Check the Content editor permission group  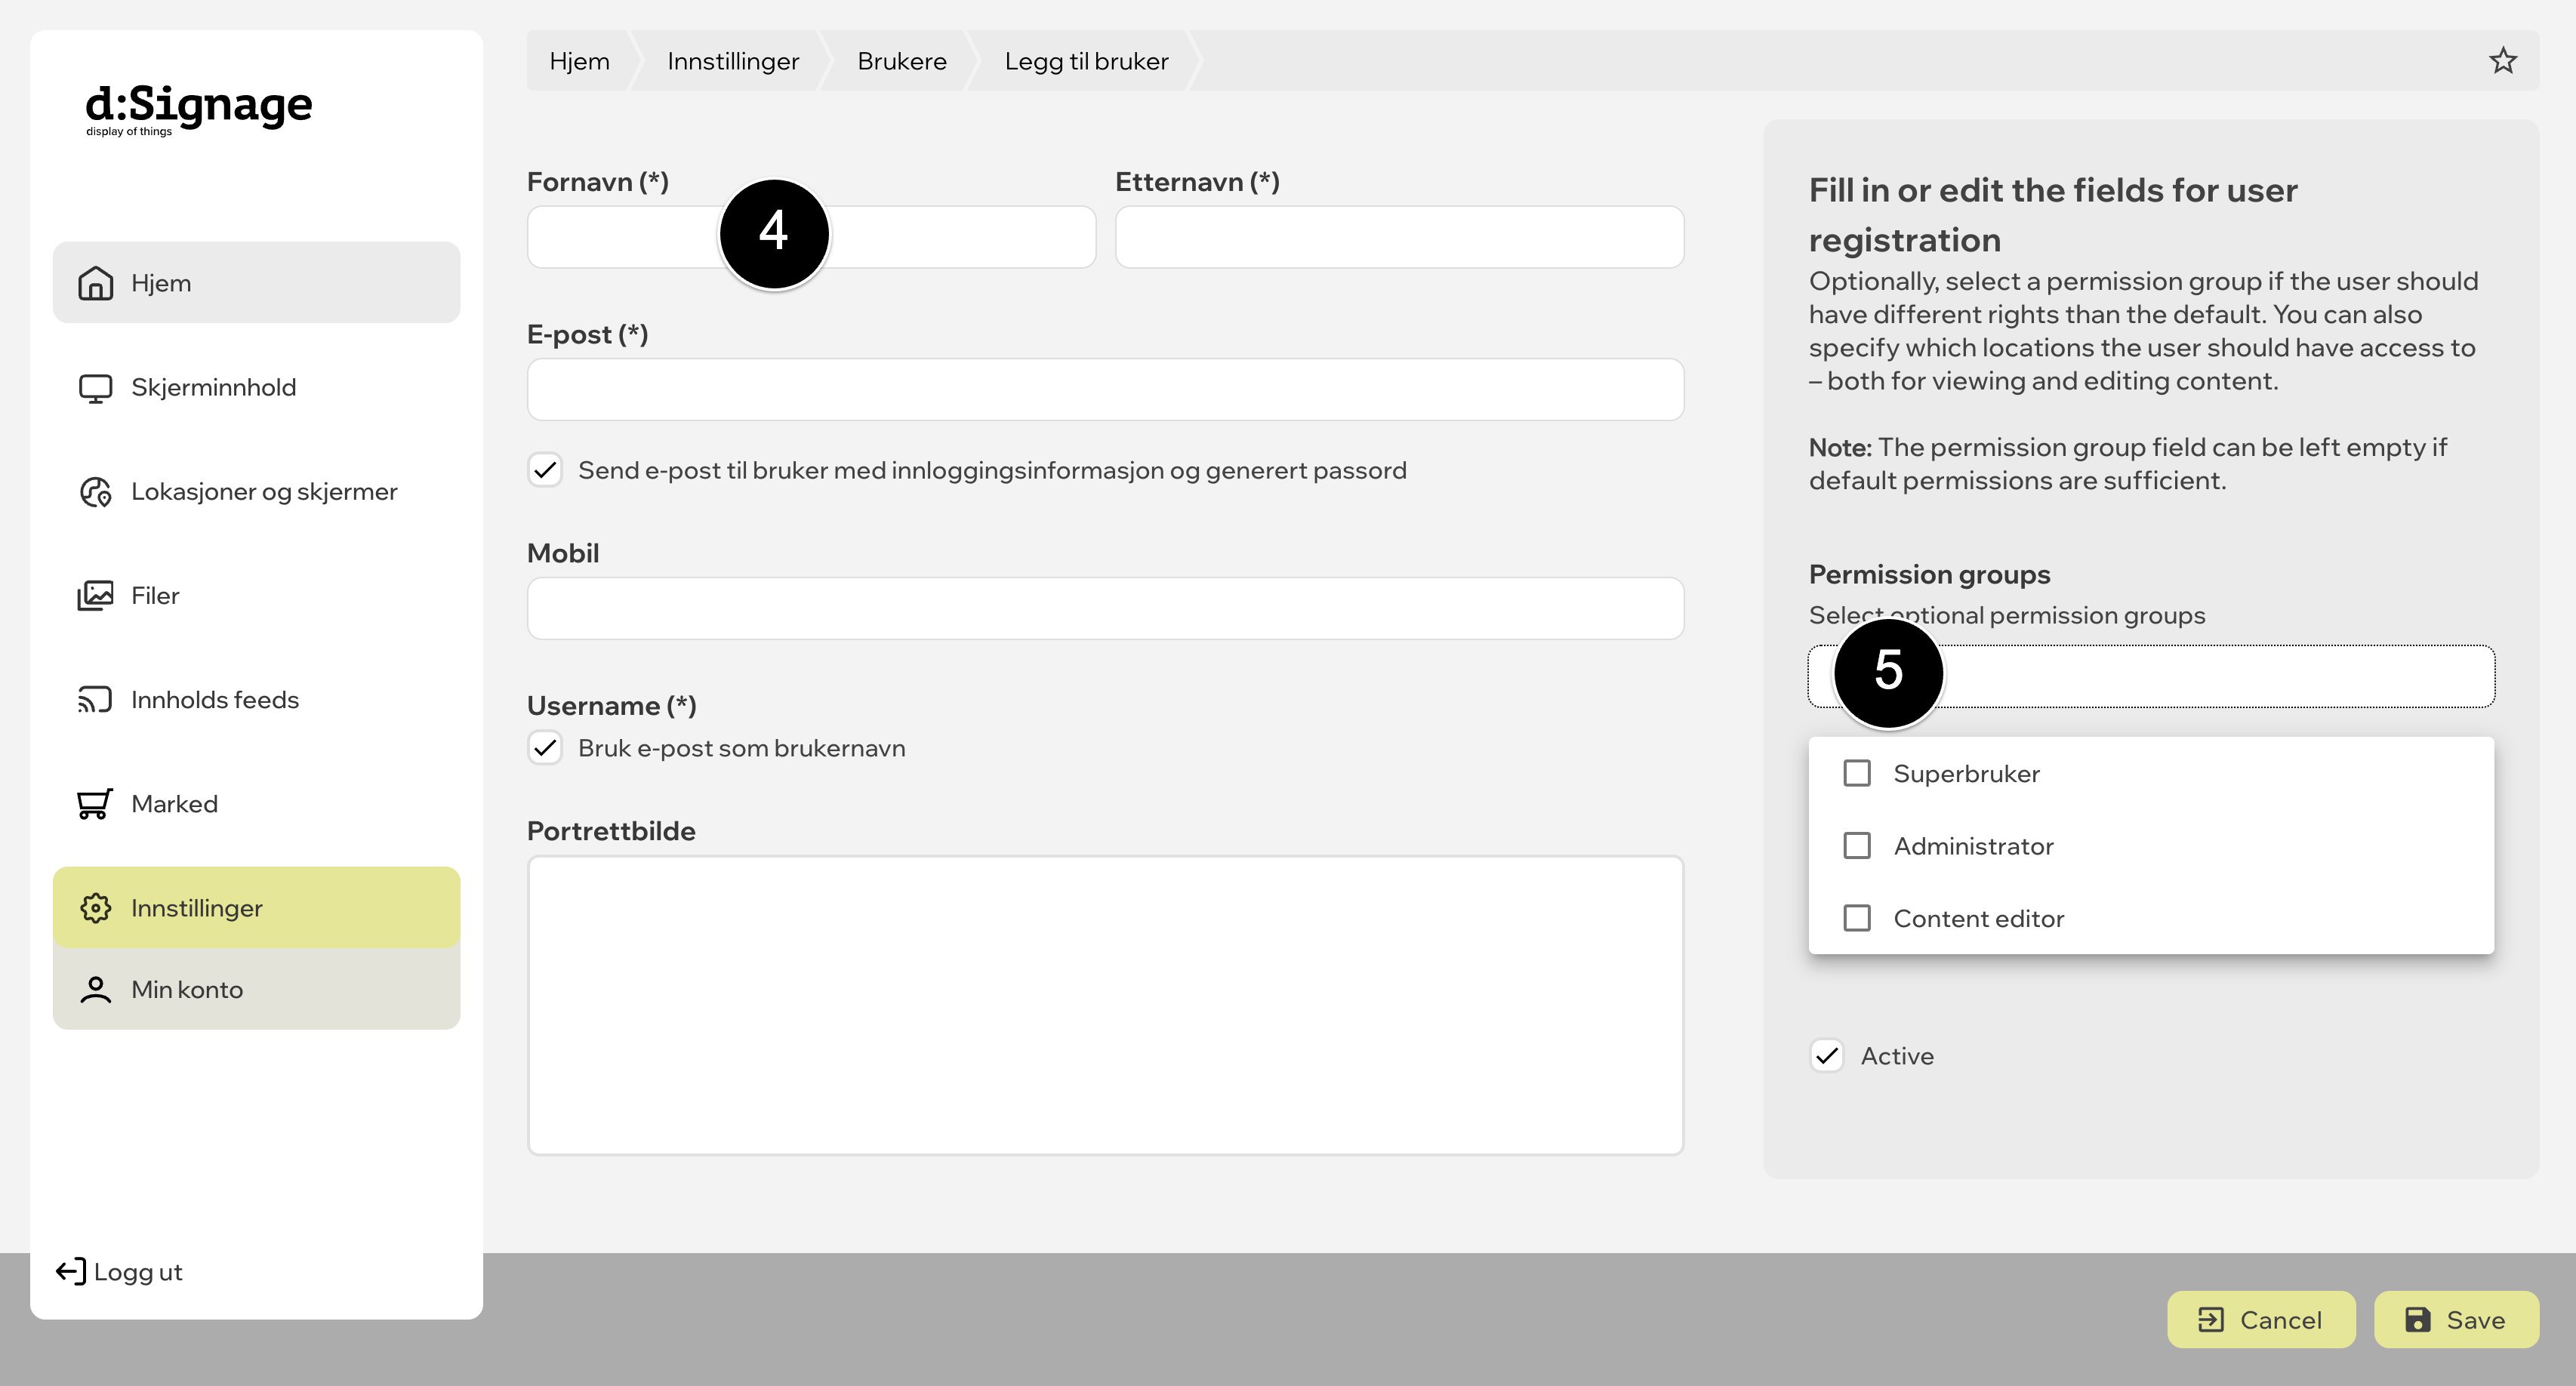1856,918
